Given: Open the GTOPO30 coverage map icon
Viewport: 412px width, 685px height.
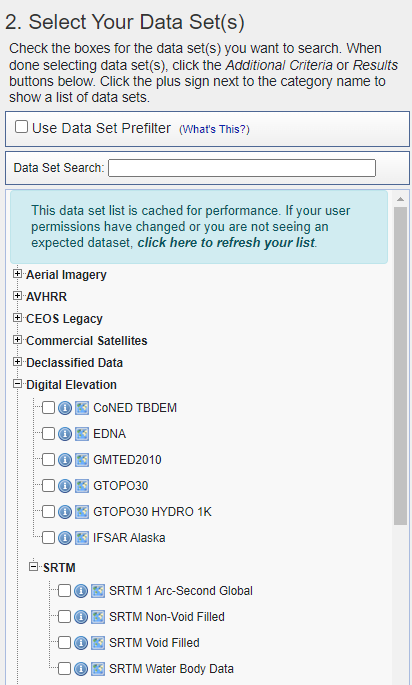Looking at the screenshot, I should point(82,486).
